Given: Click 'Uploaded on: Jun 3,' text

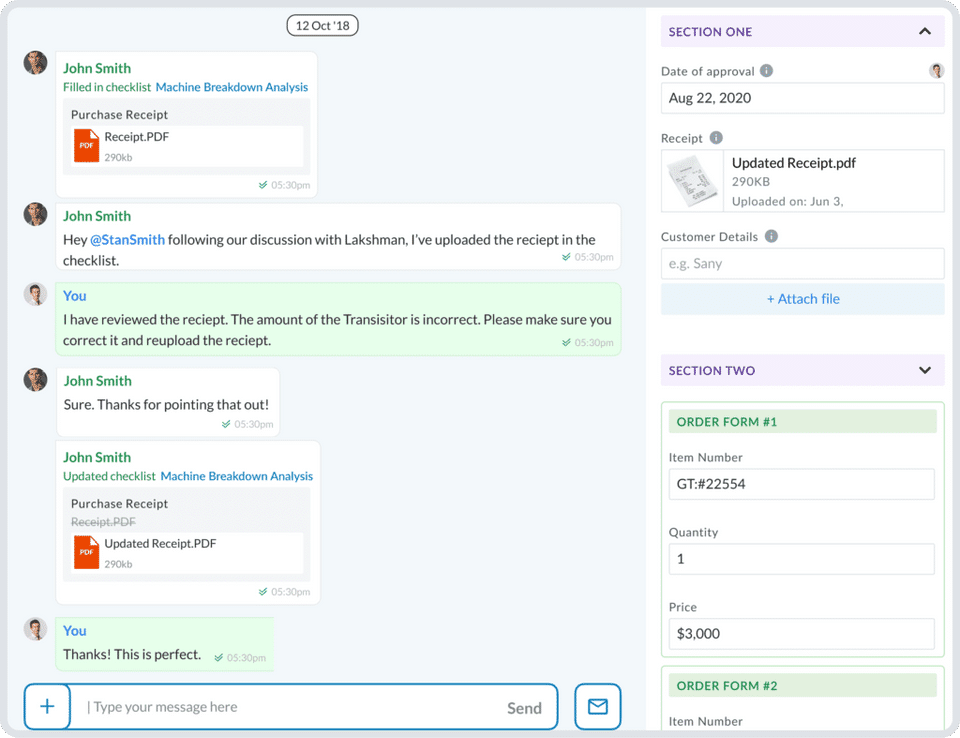Looking at the screenshot, I should [787, 201].
